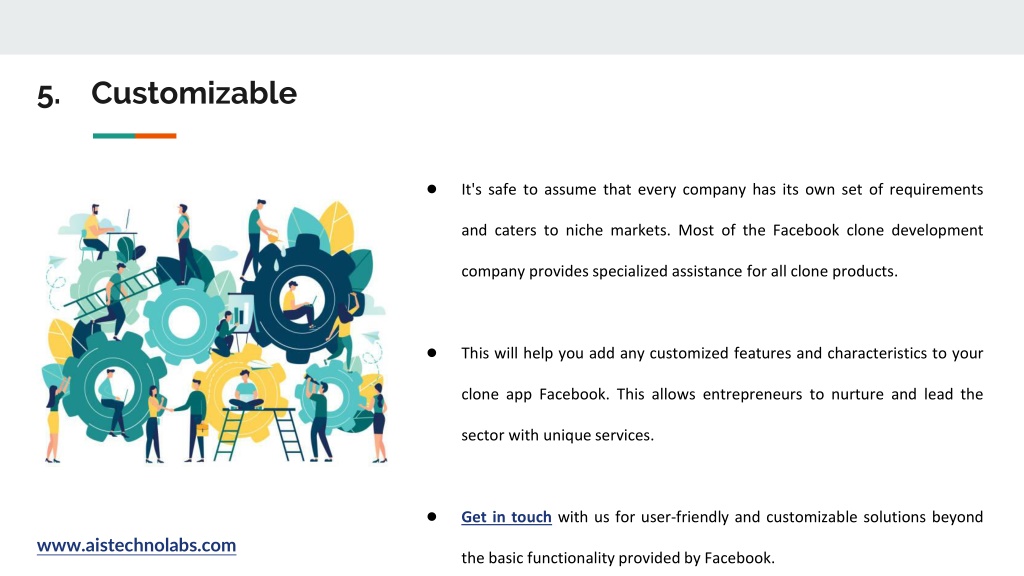The width and height of the screenshot is (1024, 576).
Task: Click the slide number 5
Action: click(x=48, y=96)
